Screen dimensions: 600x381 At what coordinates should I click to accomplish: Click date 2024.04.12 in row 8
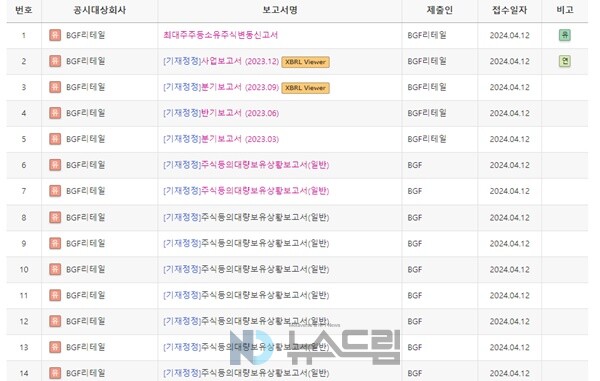[x=510, y=218]
